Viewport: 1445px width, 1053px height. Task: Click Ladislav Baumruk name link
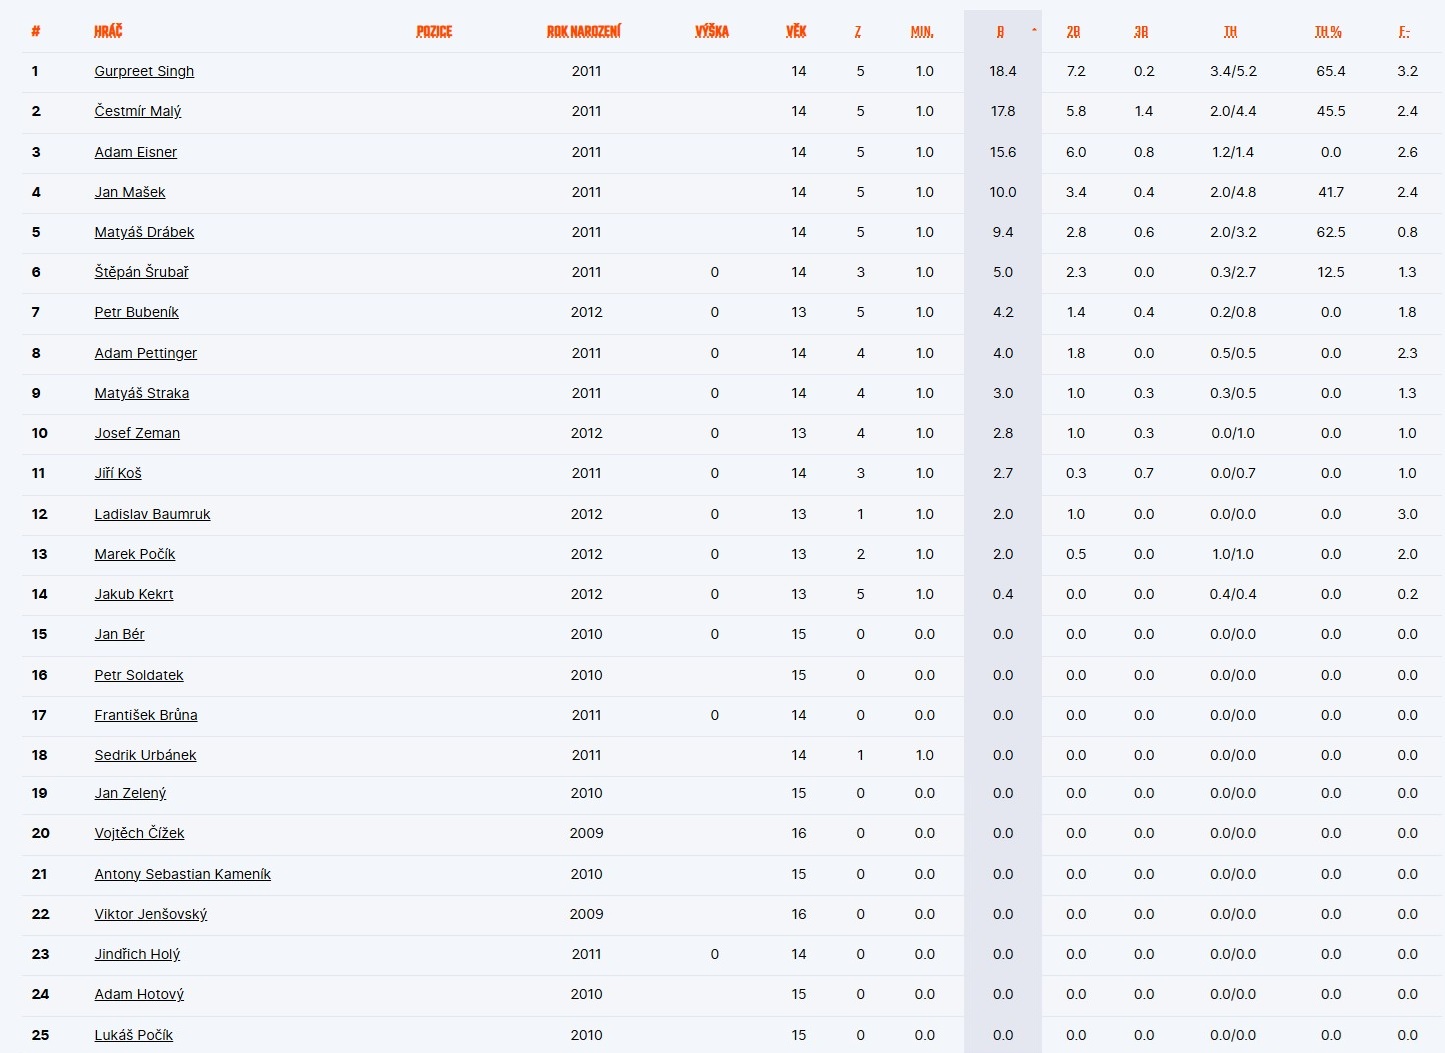(152, 514)
